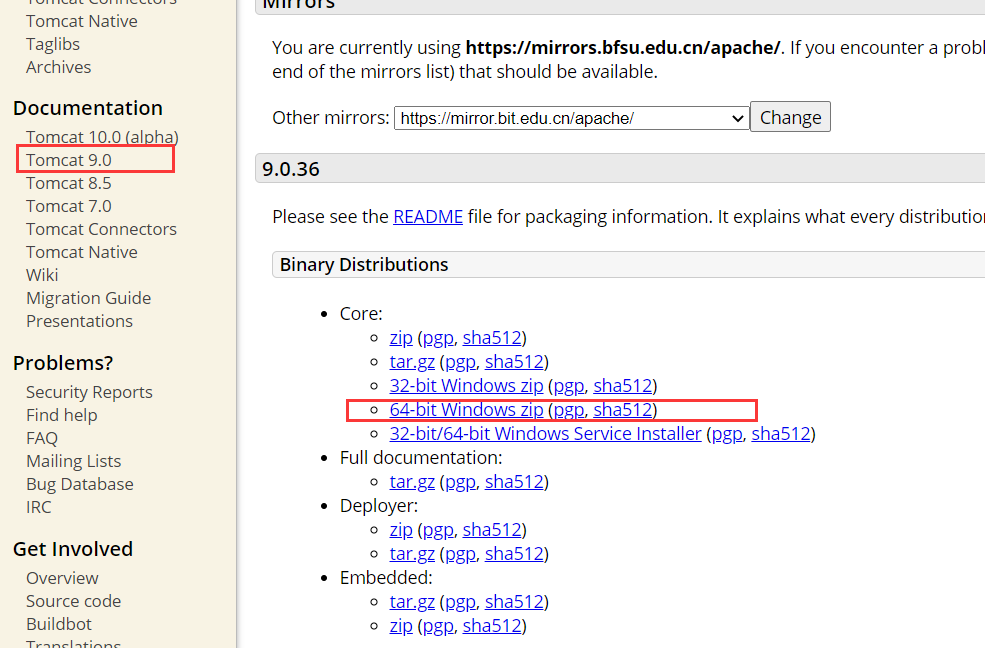This screenshot has width=985, height=648.
Task: Open Archives in the sidebar
Action: (58, 67)
